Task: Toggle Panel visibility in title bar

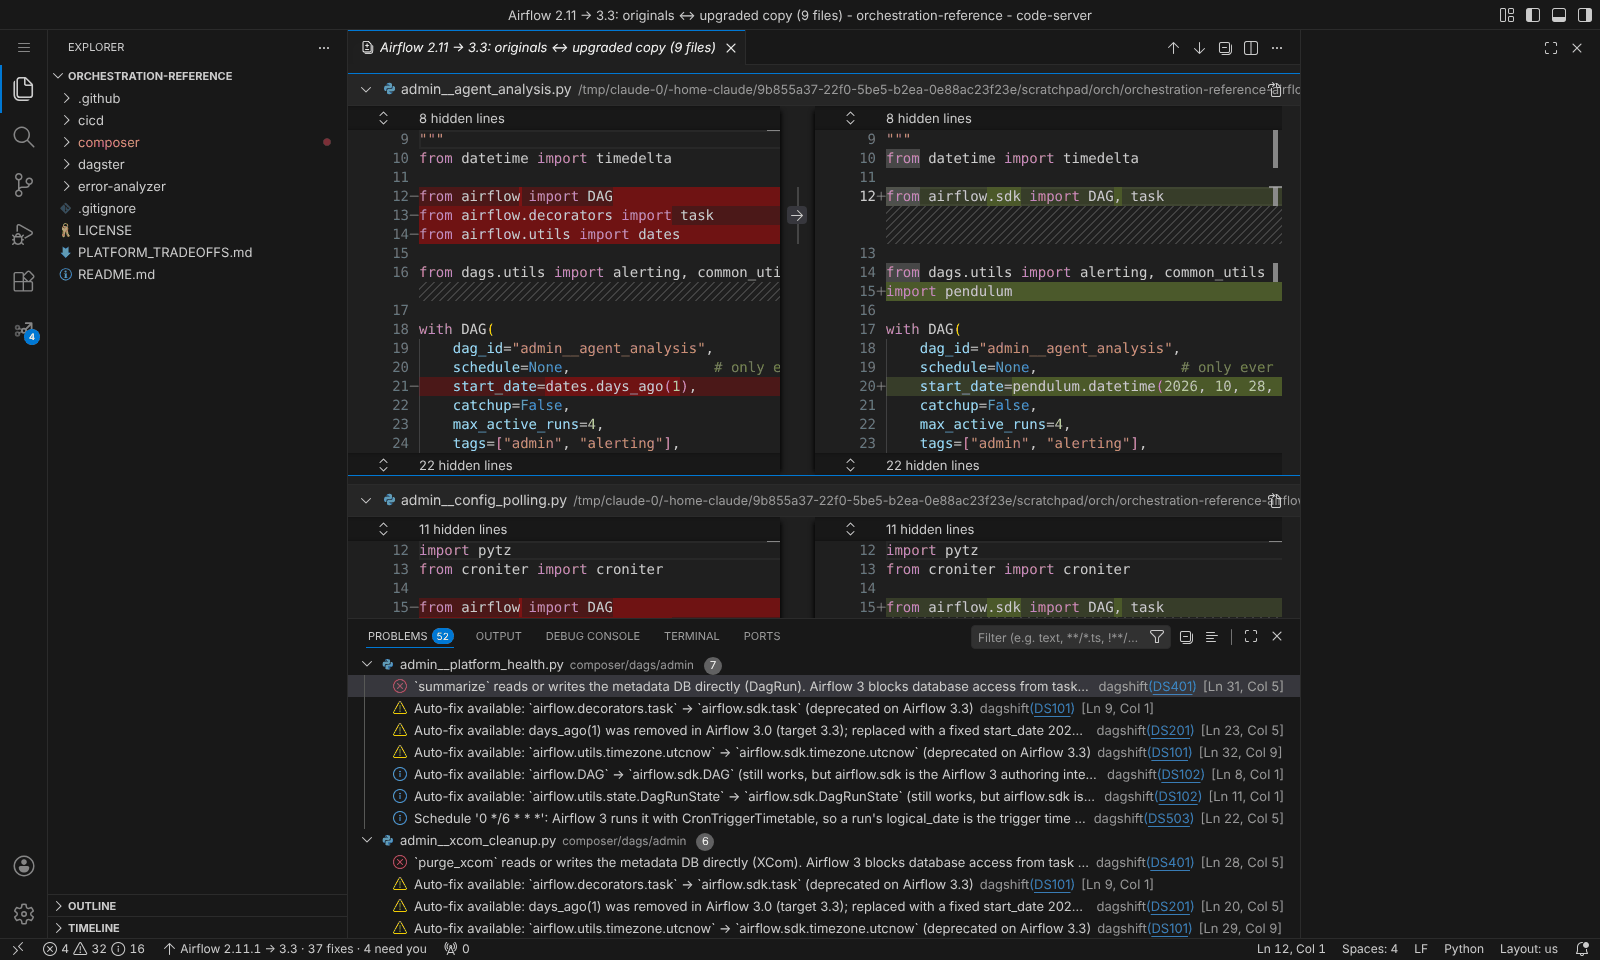Action: click(x=1559, y=15)
